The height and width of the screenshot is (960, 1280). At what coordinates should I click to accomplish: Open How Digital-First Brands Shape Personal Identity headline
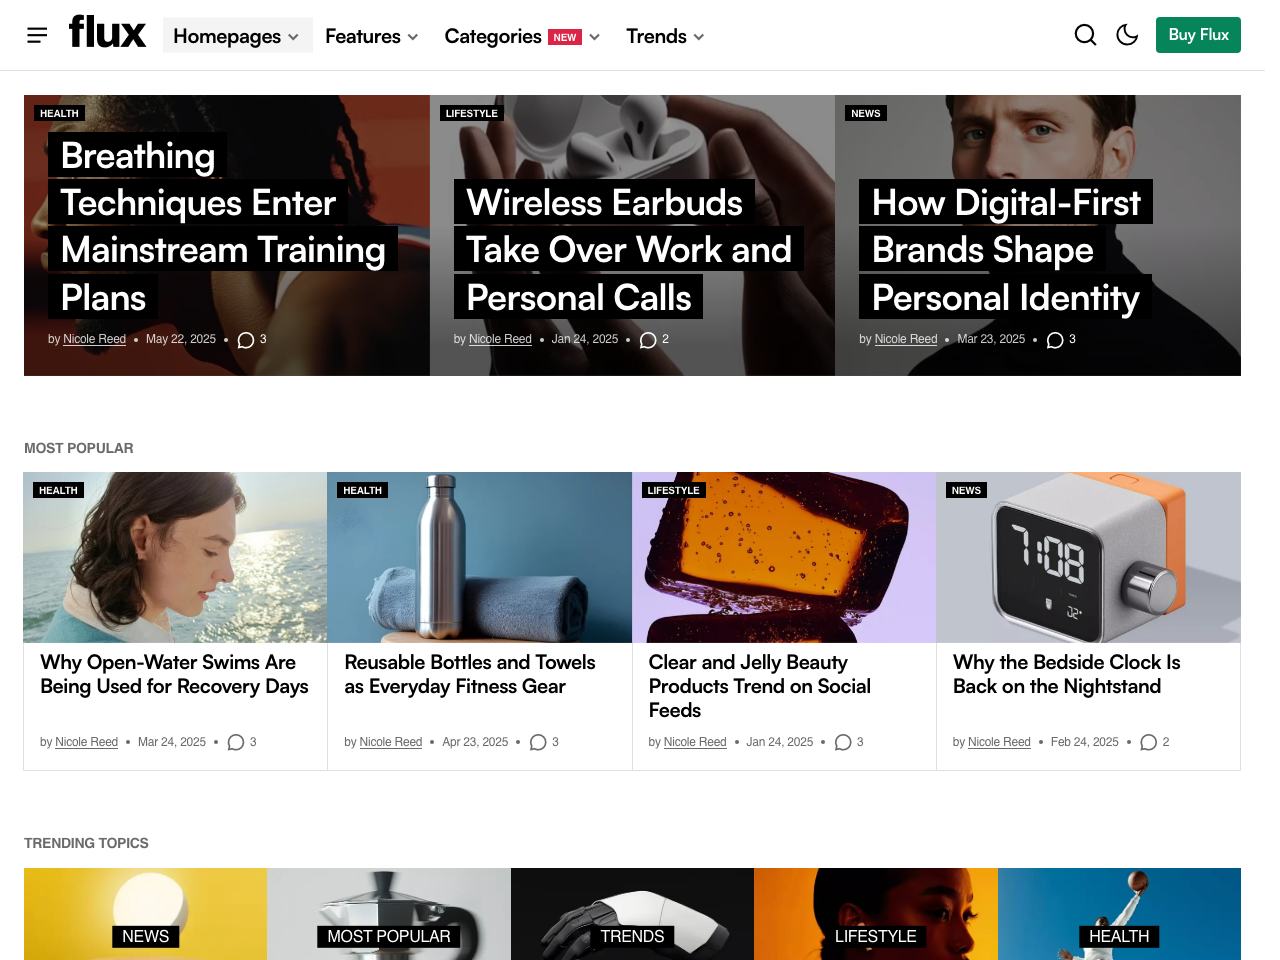pos(1006,250)
